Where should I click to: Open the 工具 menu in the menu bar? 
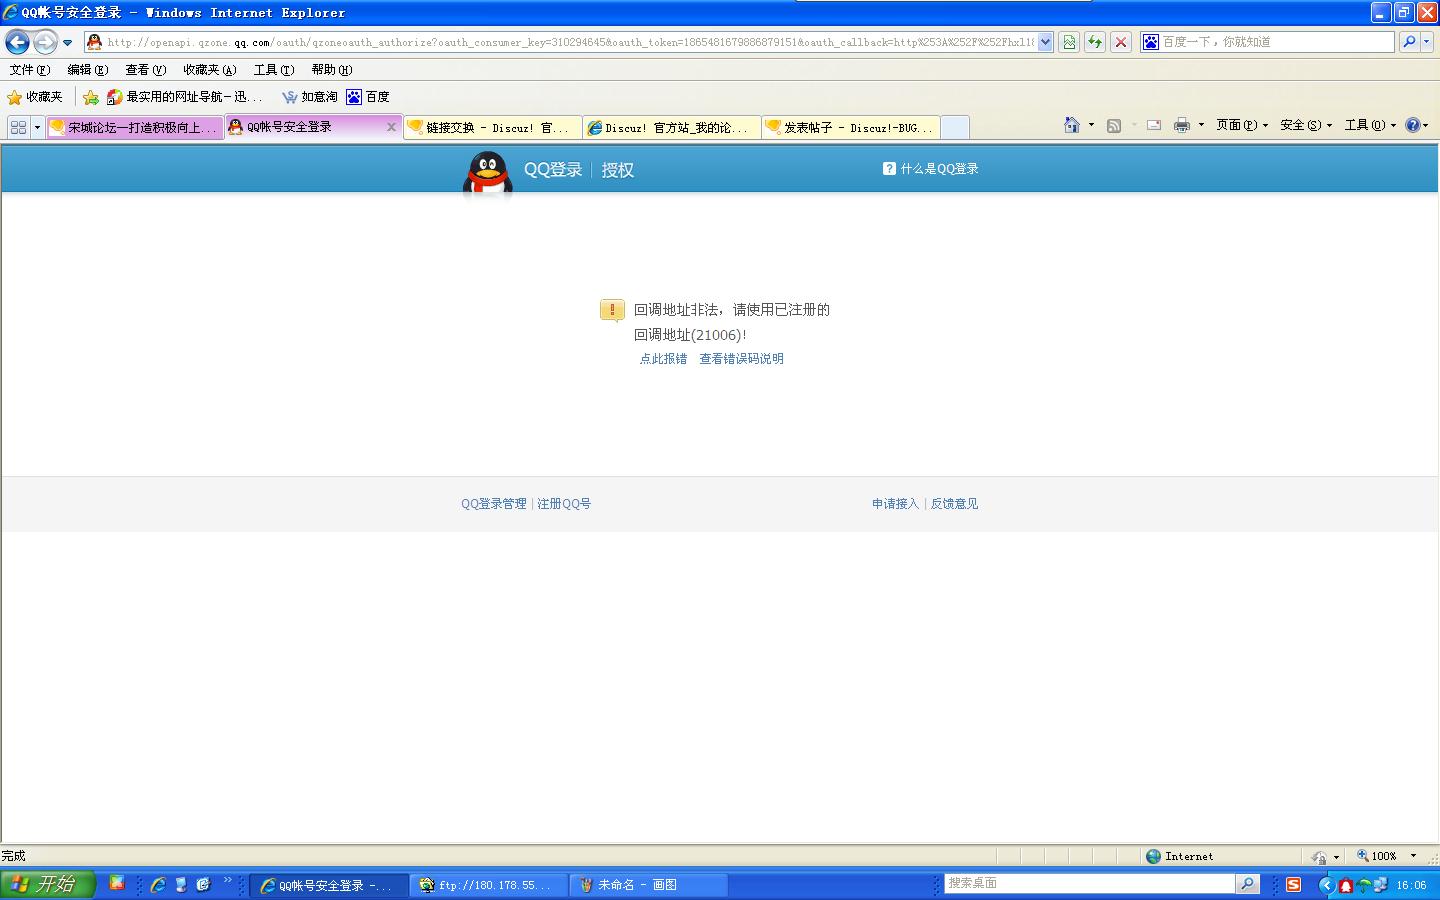(x=273, y=70)
